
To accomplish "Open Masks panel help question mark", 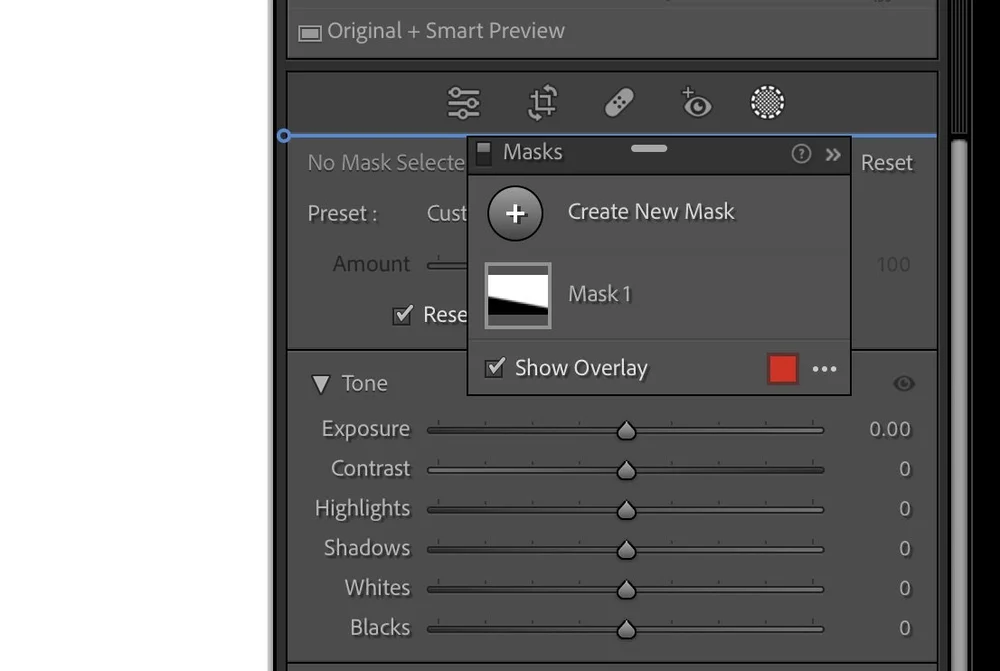I will pyautogui.click(x=801, y=154).
